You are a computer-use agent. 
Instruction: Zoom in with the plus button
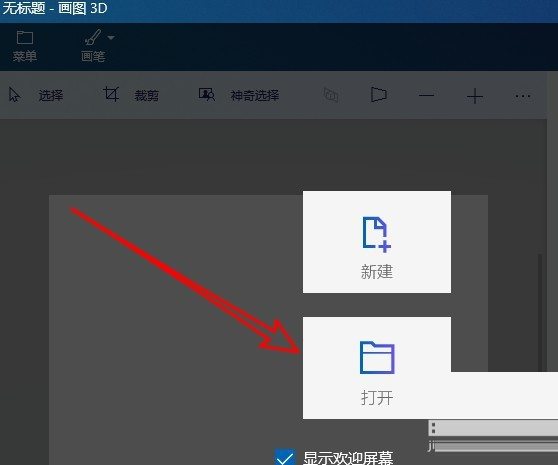[x=475, y=96]
